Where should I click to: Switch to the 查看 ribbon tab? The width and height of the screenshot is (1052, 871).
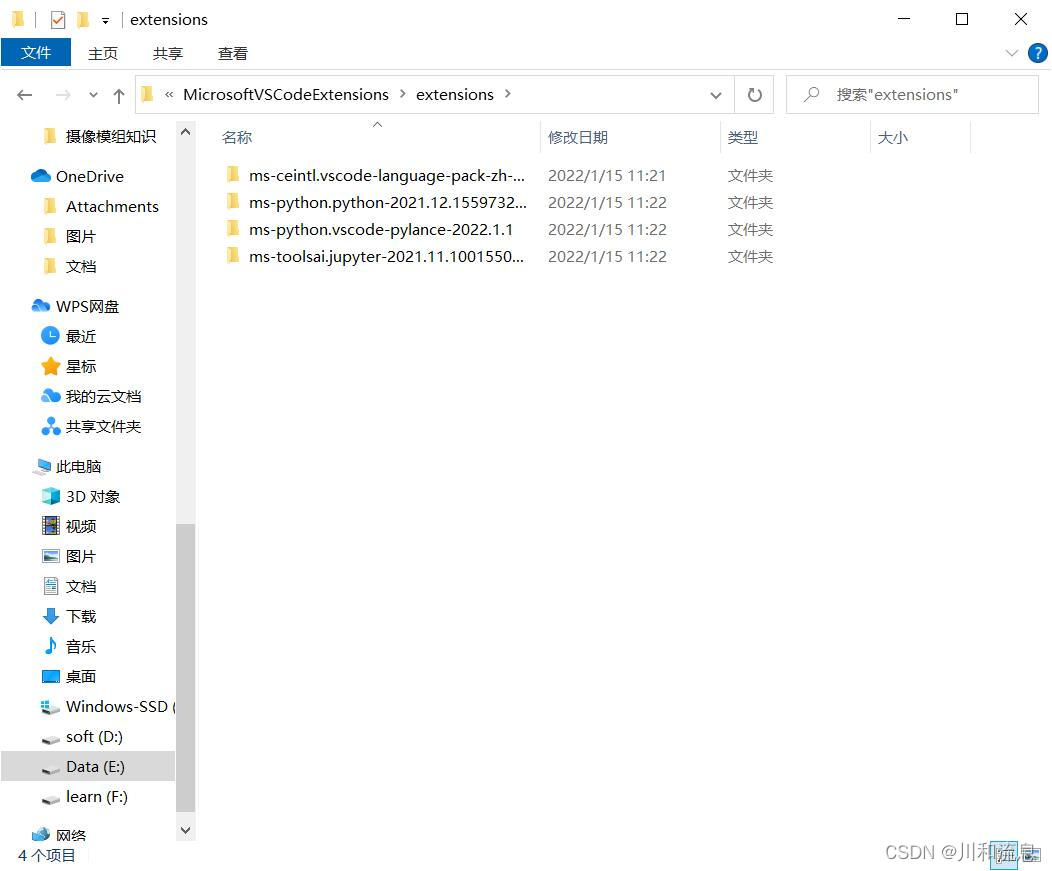pos(233,53)
